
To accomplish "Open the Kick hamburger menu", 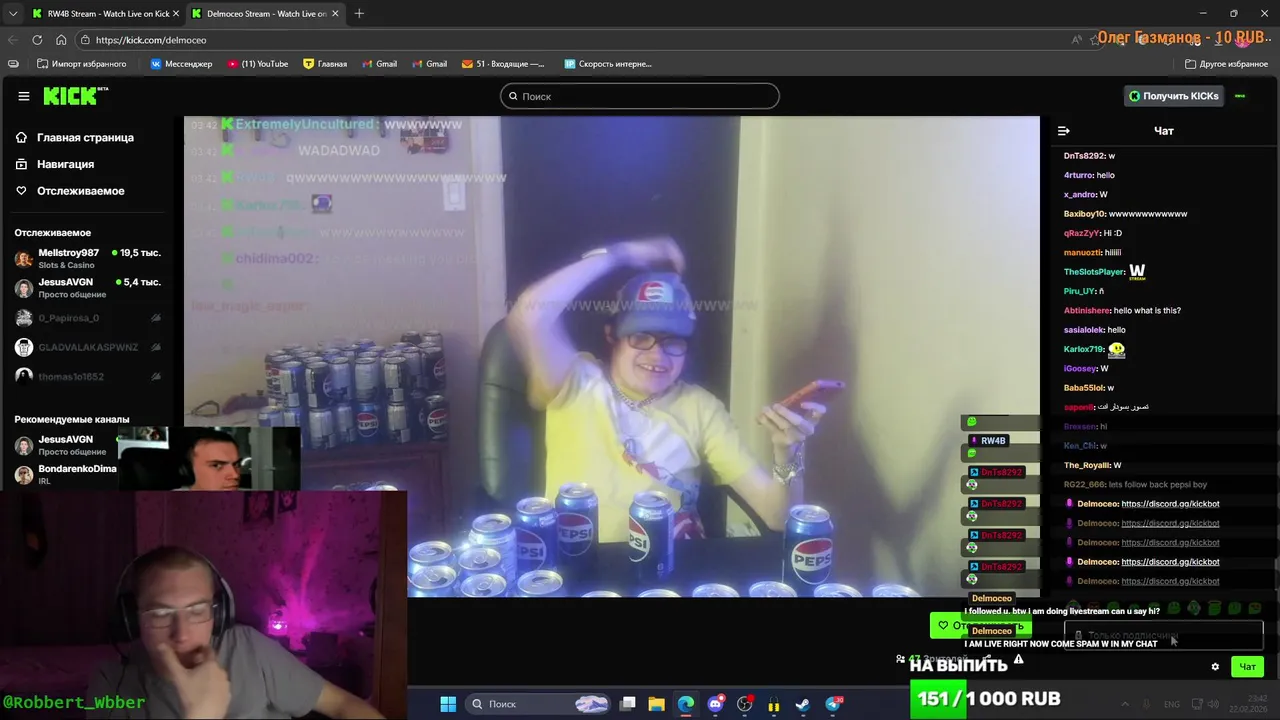I will click(23, 96).
